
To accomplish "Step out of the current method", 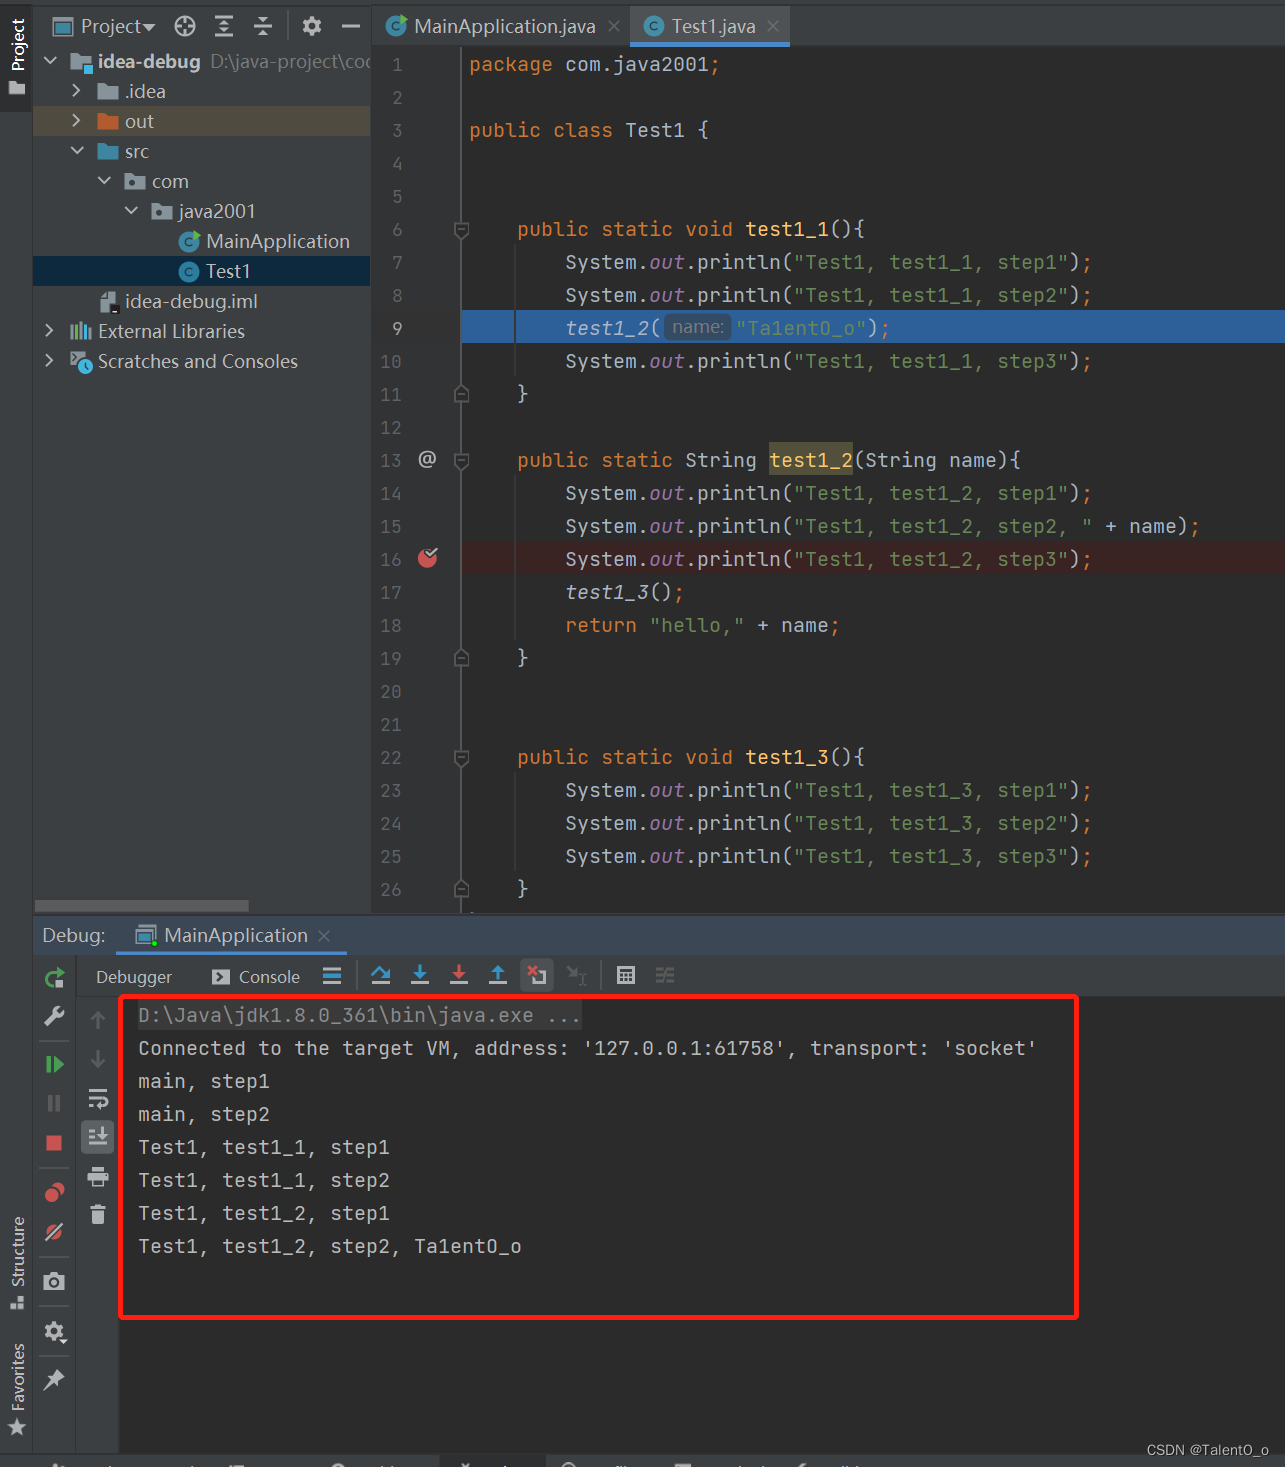I will (x=498, y=975).
